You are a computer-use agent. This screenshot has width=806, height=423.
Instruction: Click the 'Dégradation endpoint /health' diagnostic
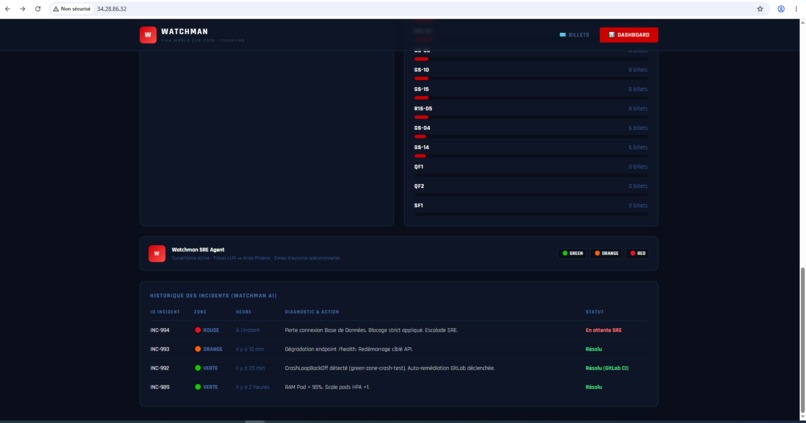click(349, 349)
